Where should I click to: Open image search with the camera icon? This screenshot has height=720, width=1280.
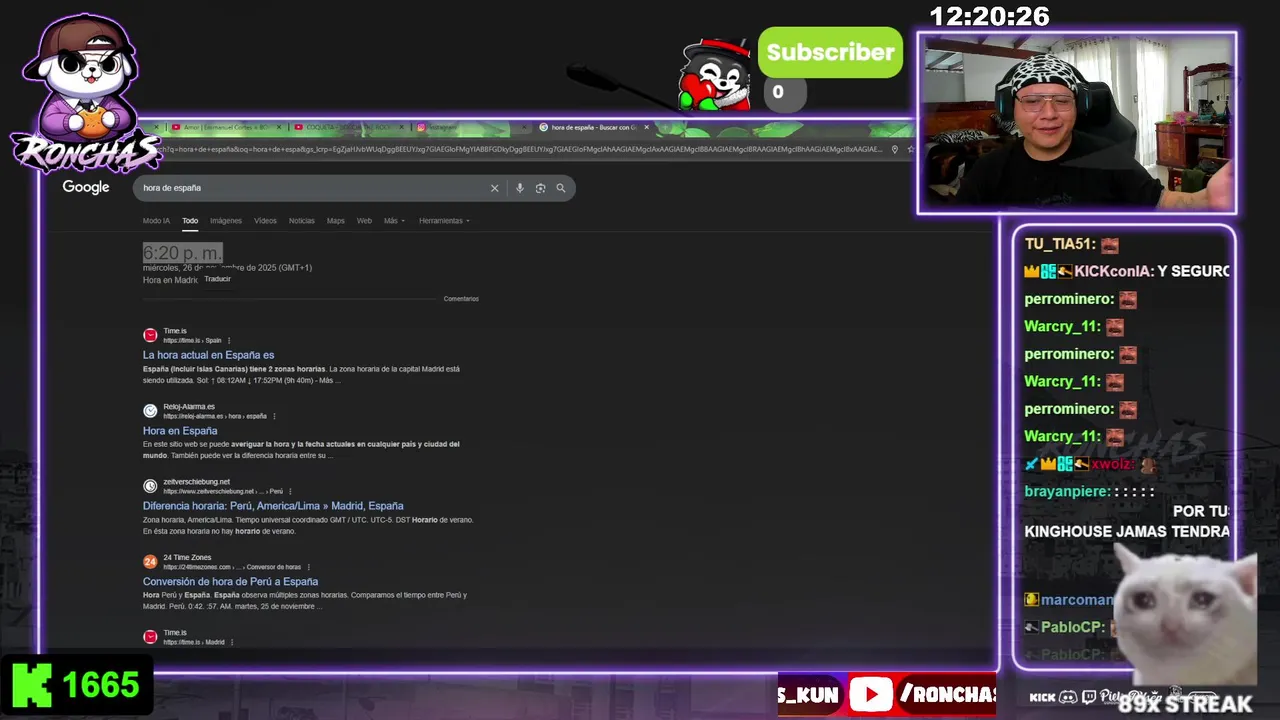(540, 188)
